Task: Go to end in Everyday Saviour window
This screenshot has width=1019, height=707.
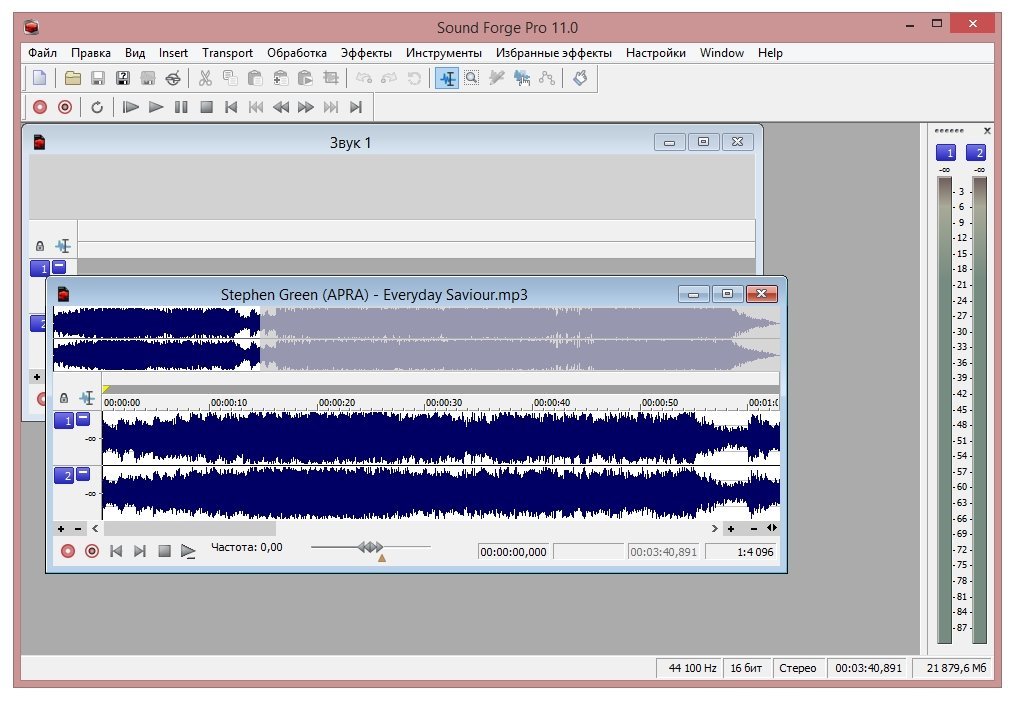Action: (140, 551)
